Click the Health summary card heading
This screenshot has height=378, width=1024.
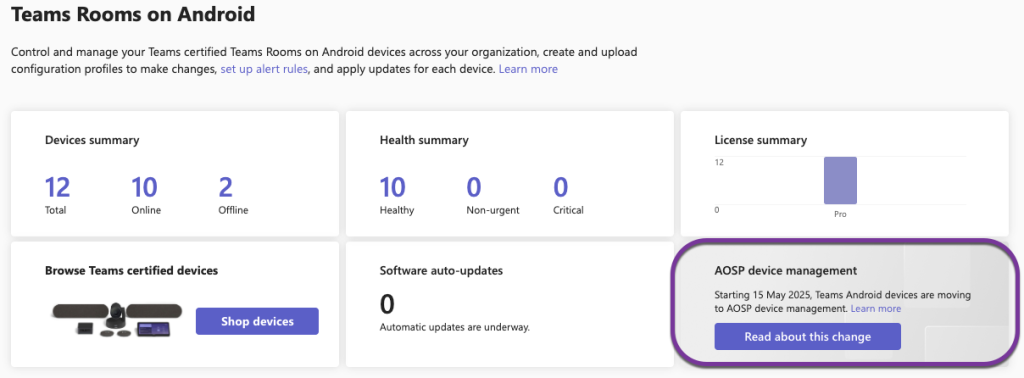(424, 140)
